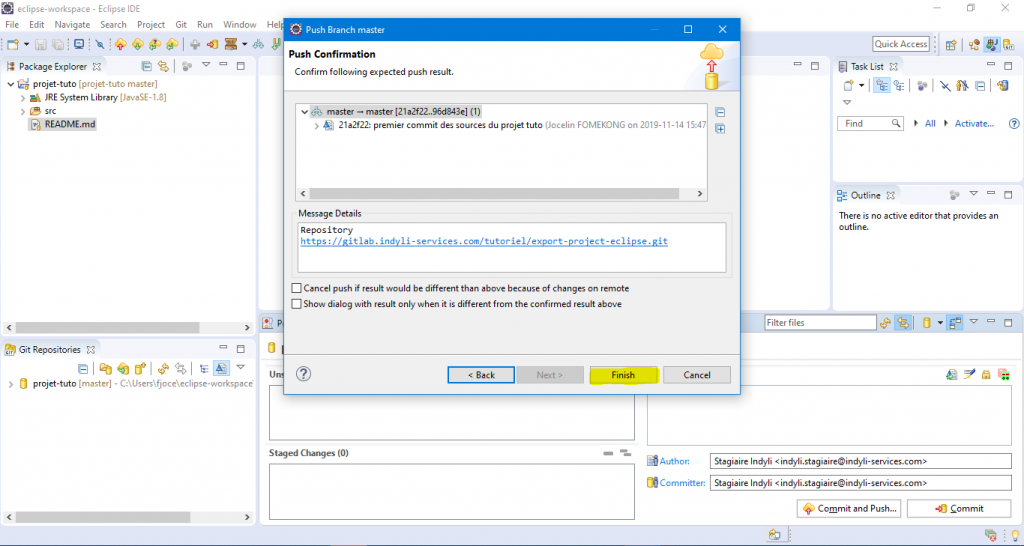
Task: Go back with the Back button
Action: [x=481, y=375]
